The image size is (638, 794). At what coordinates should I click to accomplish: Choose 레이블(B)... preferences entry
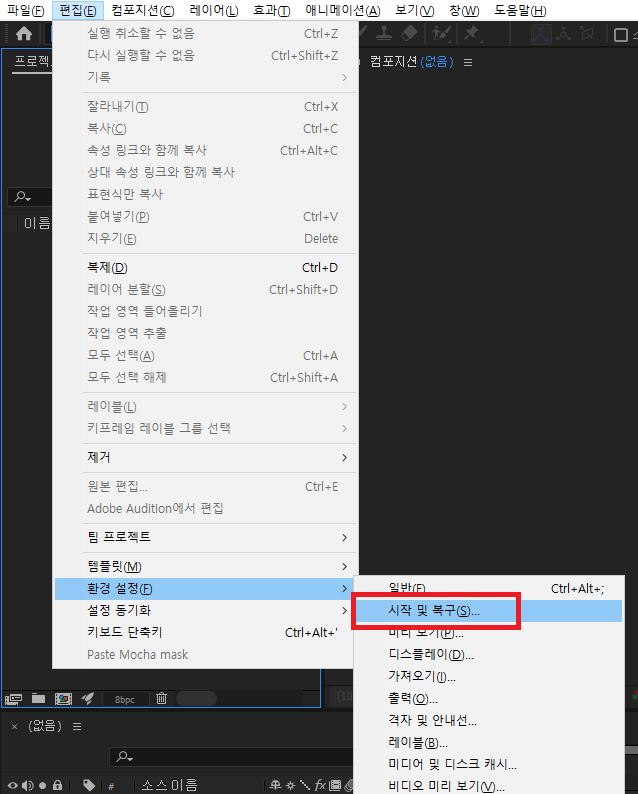coord(489,742)
